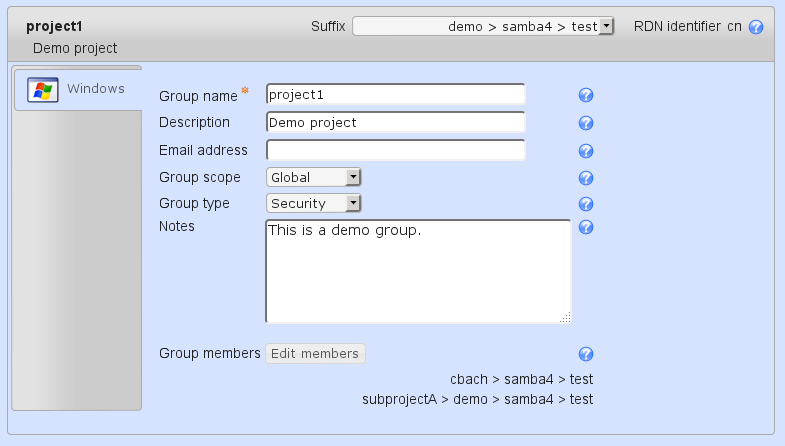Viewport: 785px width, 446px height.
Task: Open the Suffix dropdown
Action: point(483,27)
